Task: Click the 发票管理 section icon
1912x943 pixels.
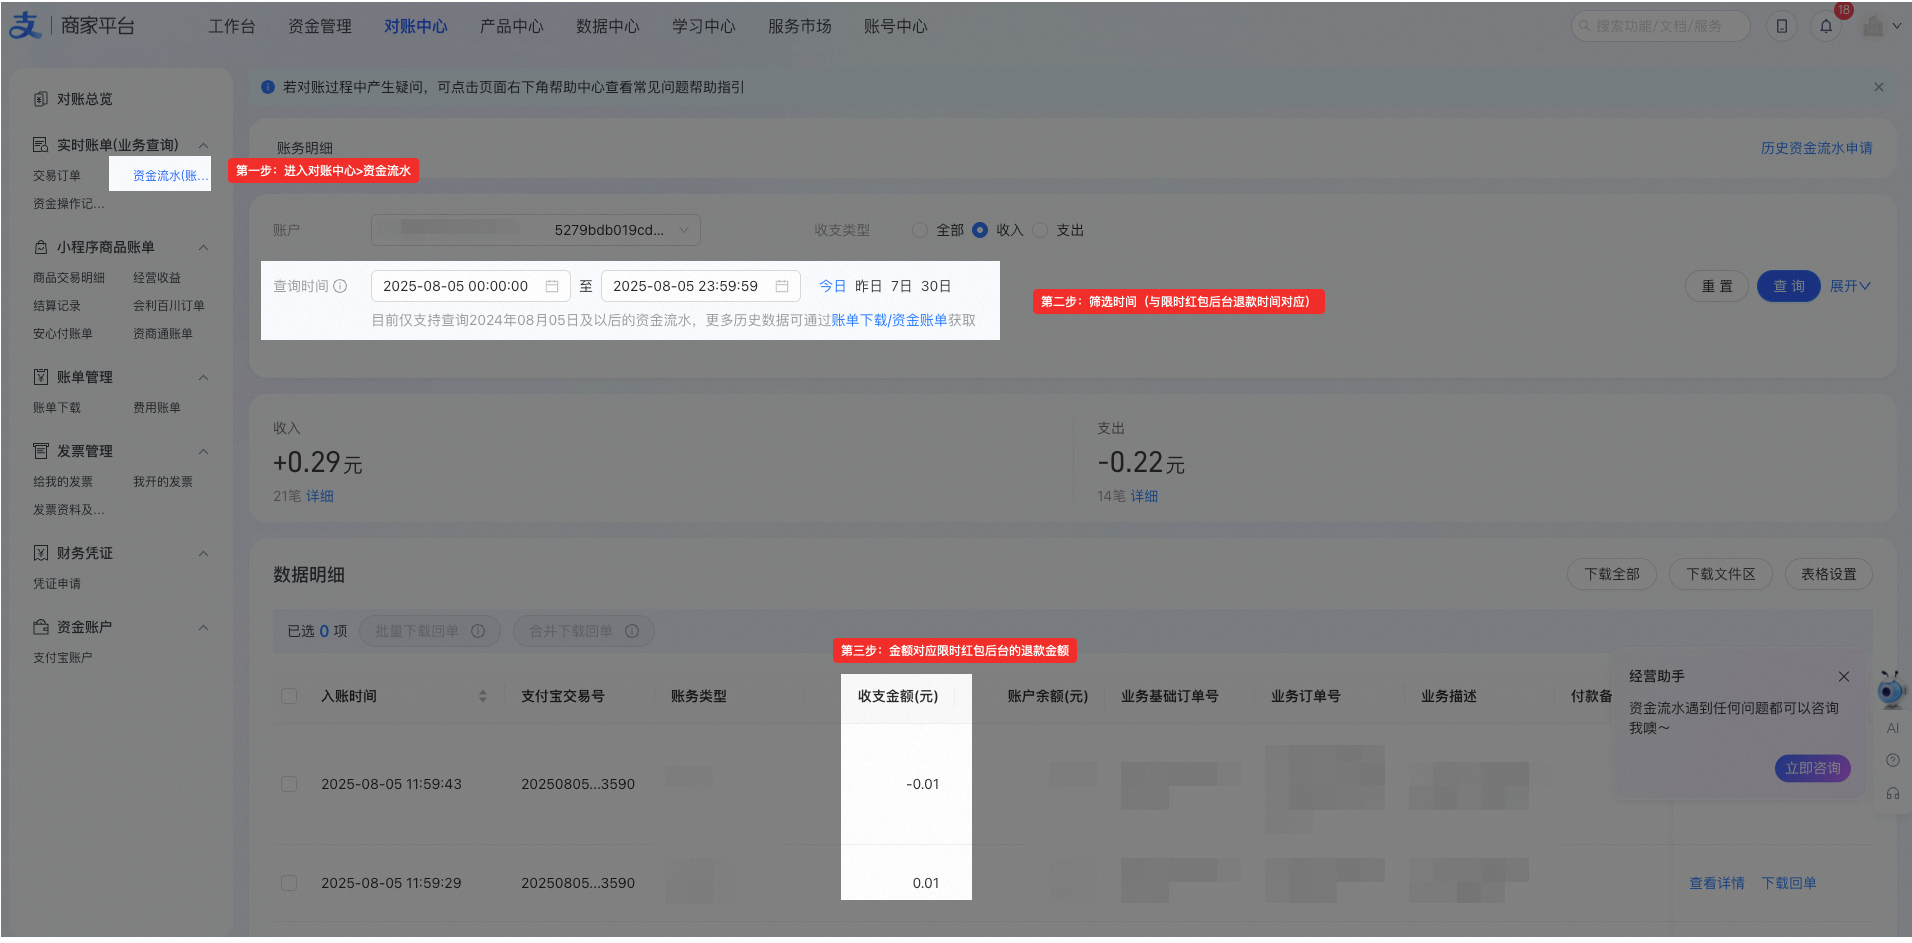Action: 41,451
